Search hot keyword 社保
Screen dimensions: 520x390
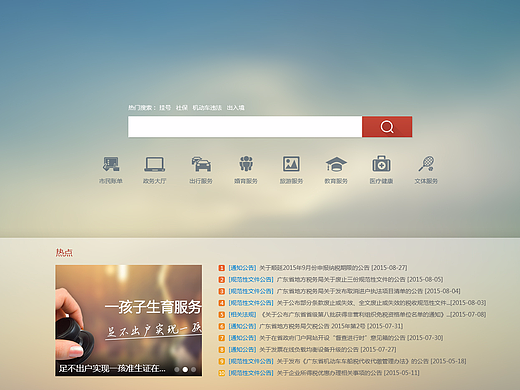point(182,108)
